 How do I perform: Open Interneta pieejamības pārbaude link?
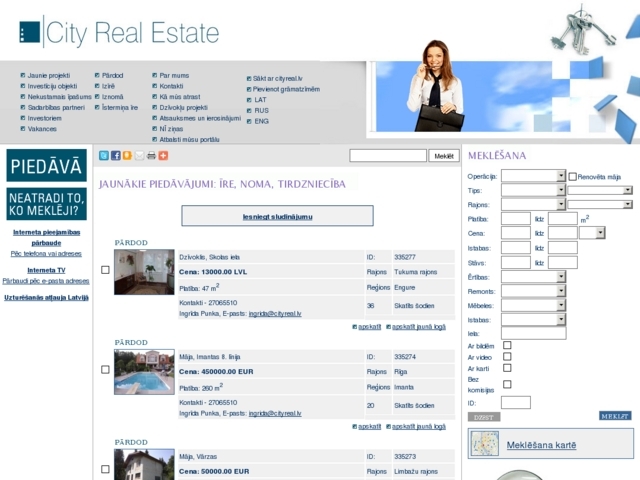tap(46, 238)
